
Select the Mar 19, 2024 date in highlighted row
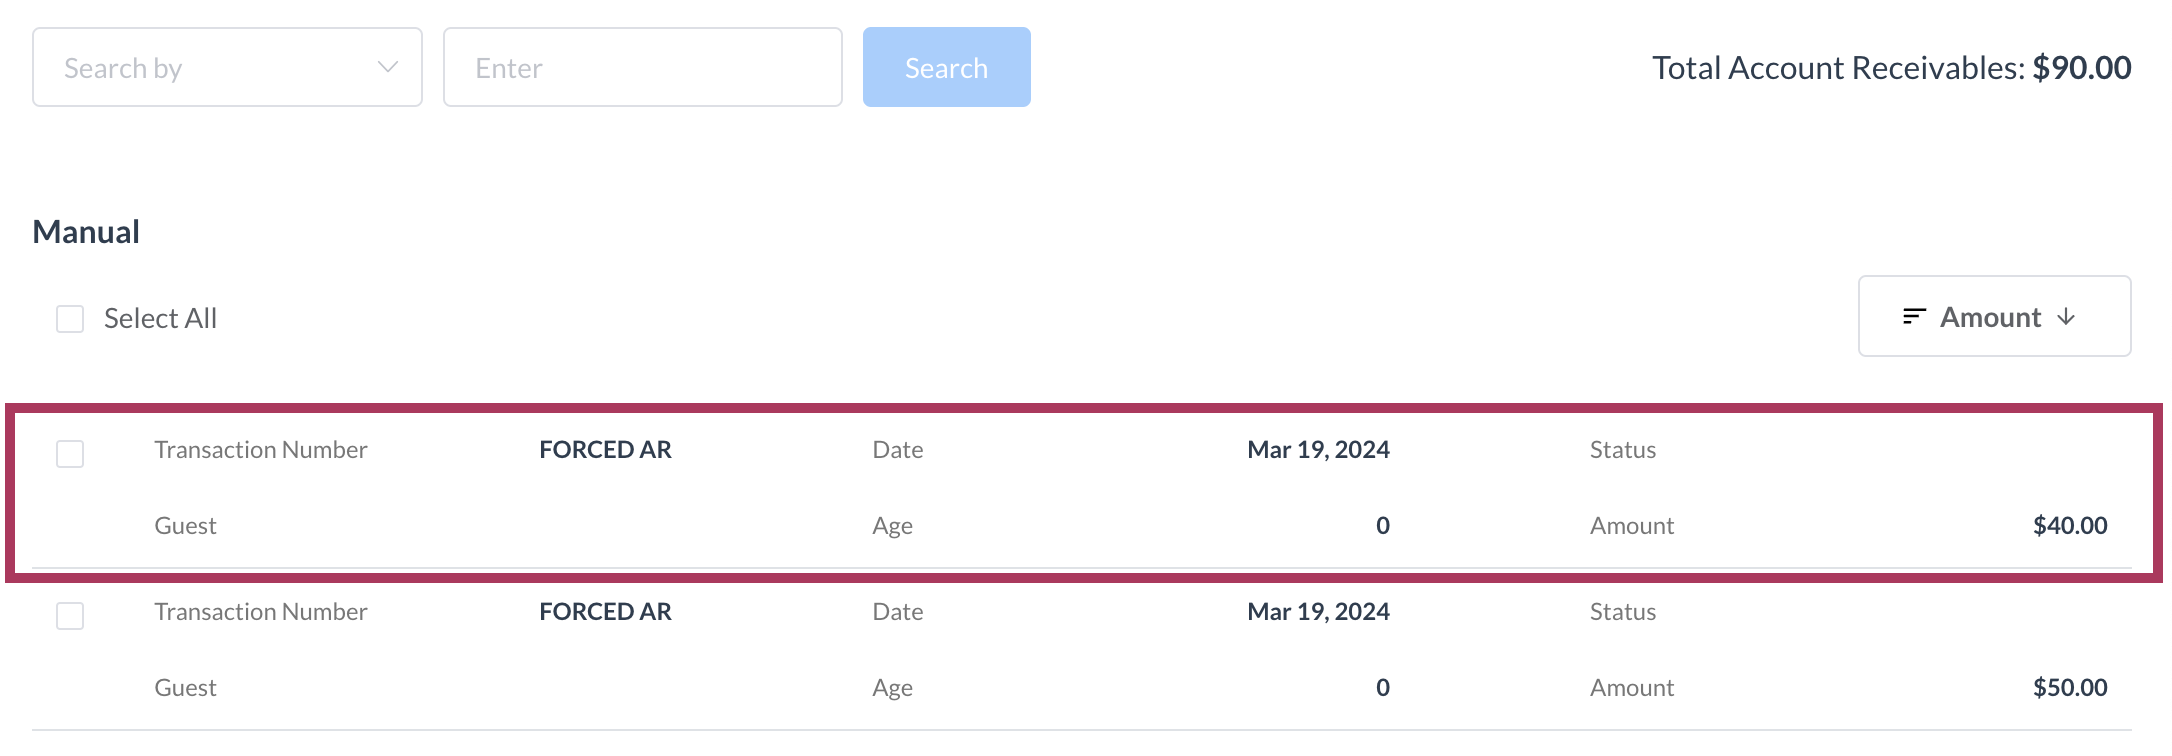1318,449
